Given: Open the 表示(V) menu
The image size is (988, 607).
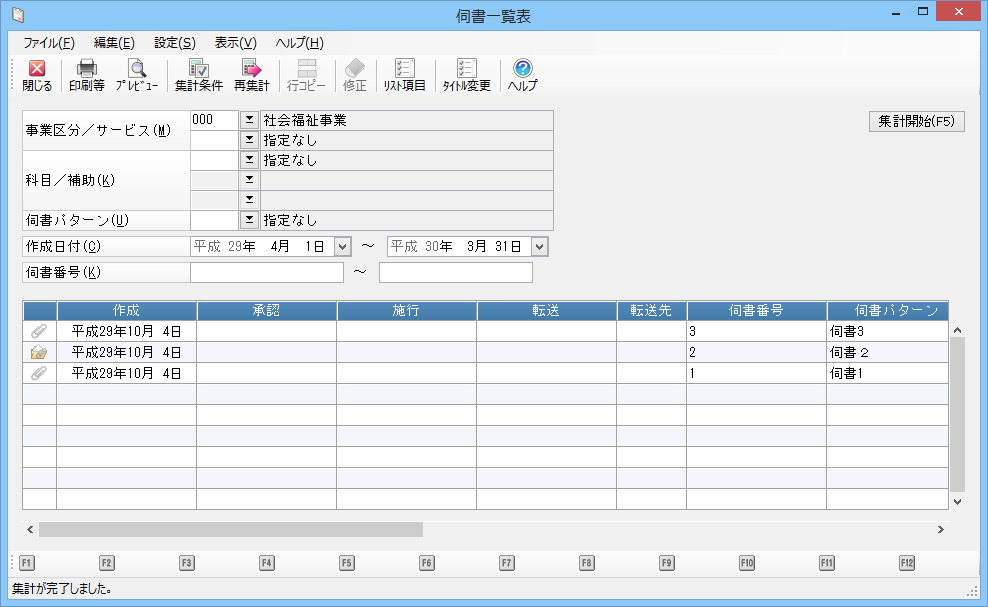Looking at the screenshot, I should click(x=235, y=43).
